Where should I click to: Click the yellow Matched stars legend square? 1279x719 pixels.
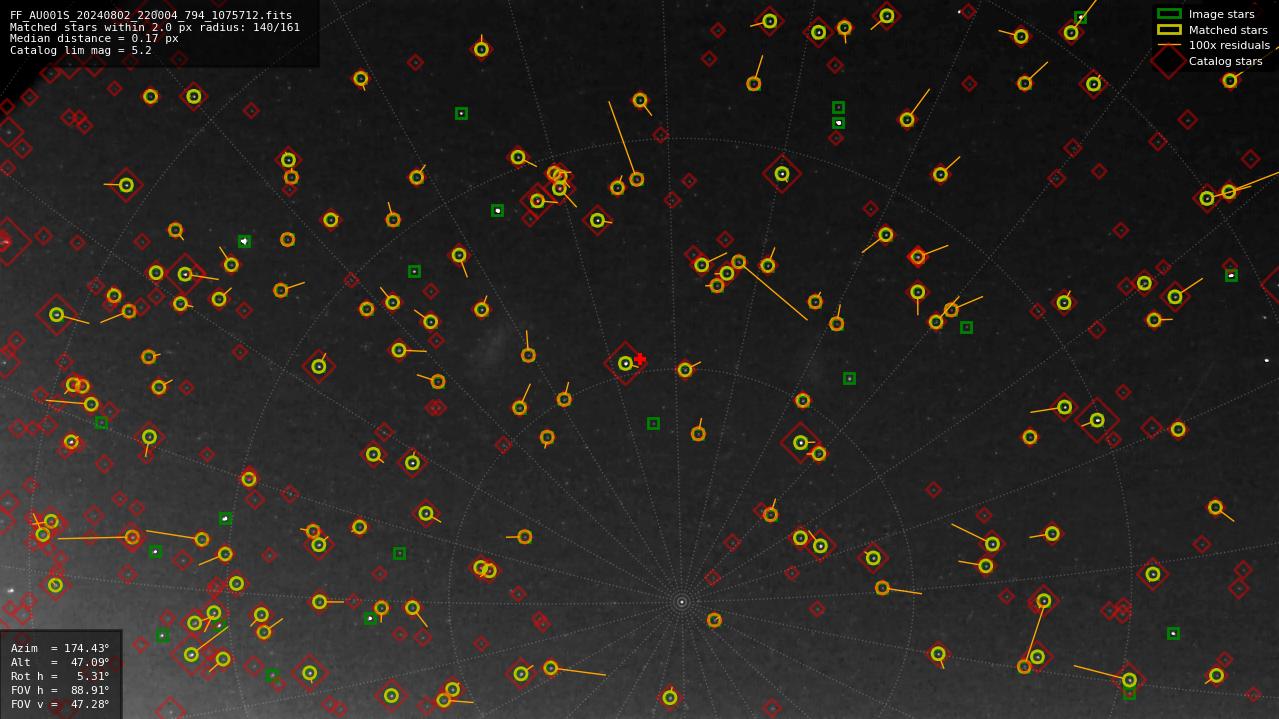coord(1169,30)
